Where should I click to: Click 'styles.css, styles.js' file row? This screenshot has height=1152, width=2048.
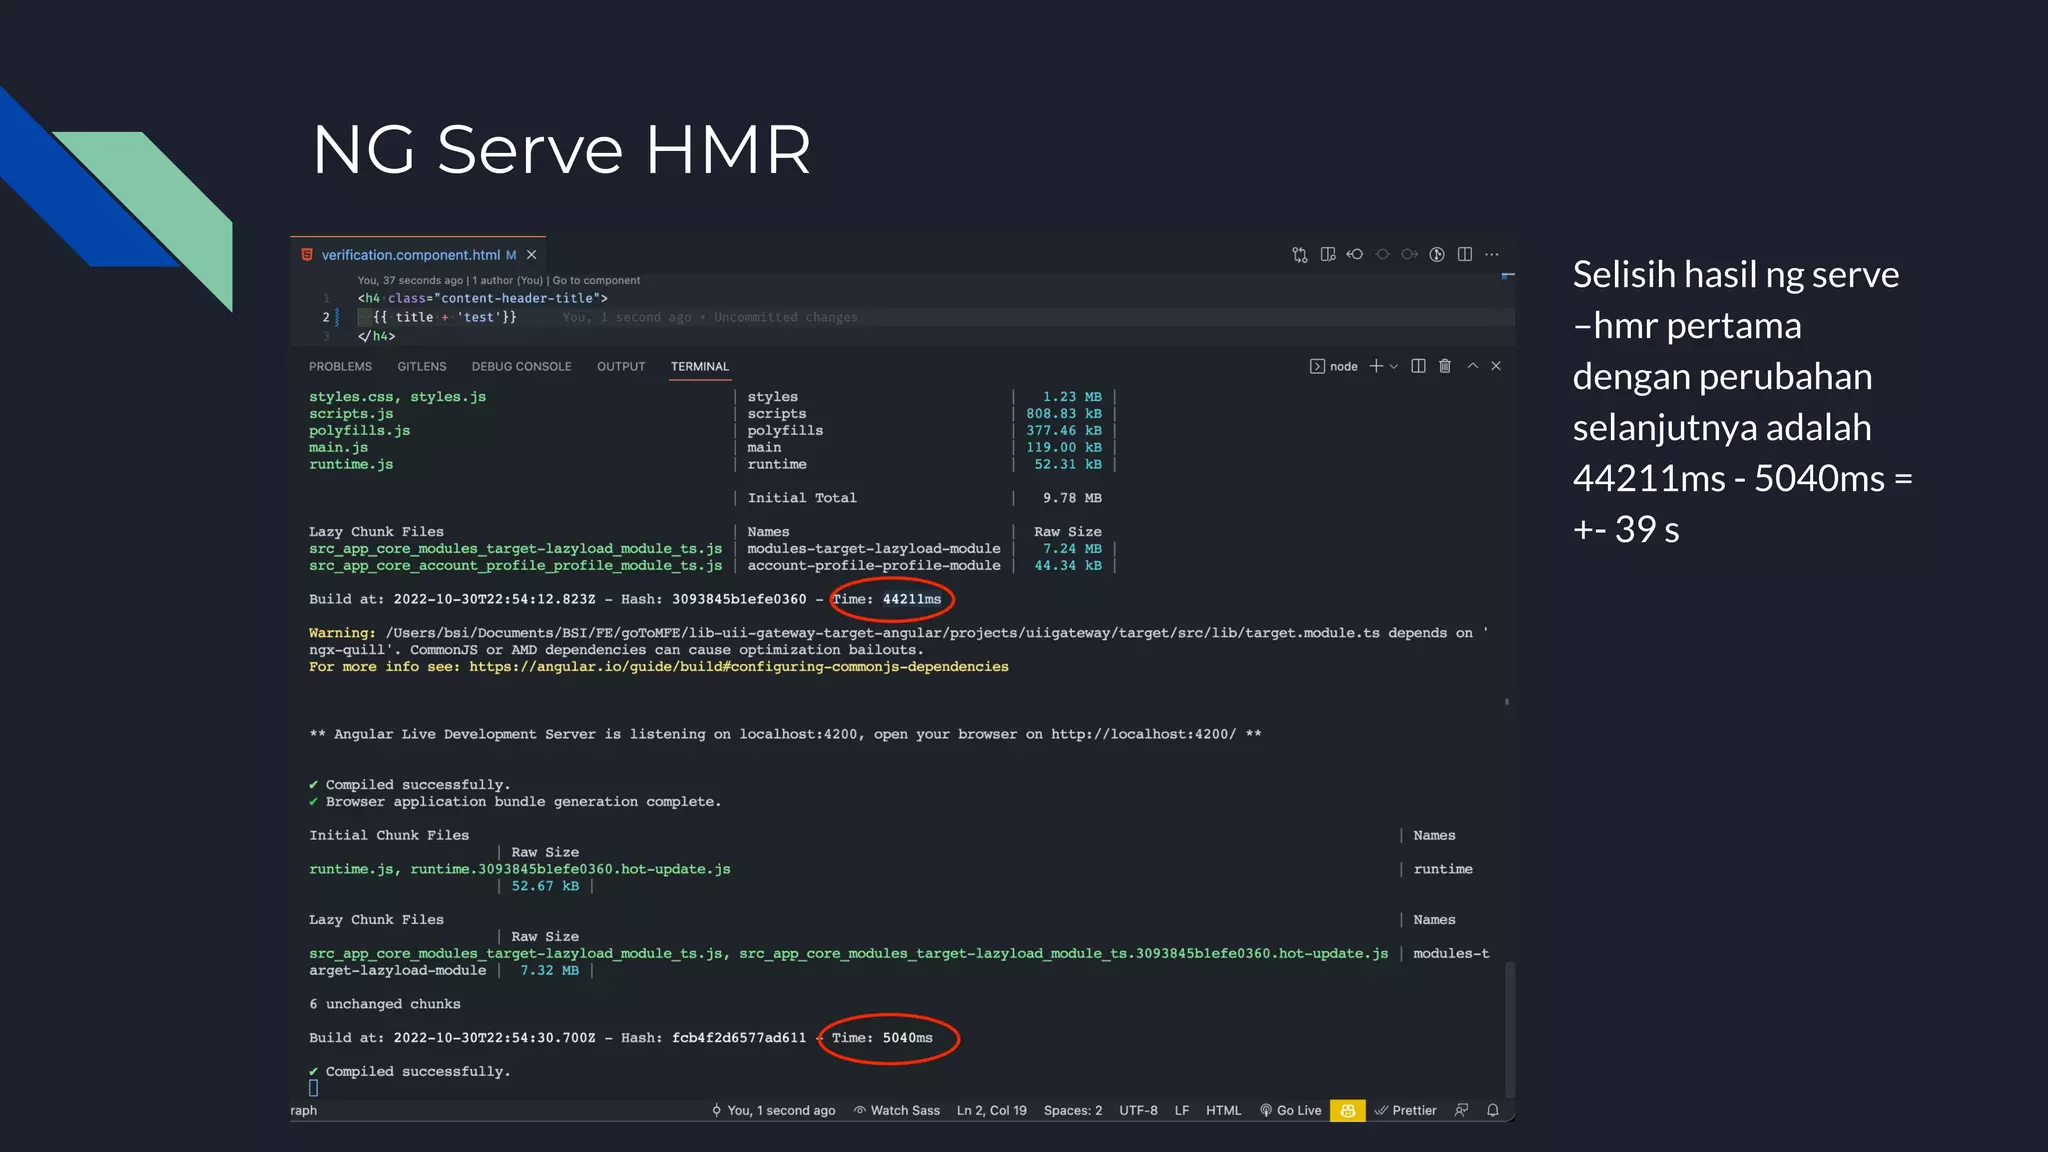(397, 397)
